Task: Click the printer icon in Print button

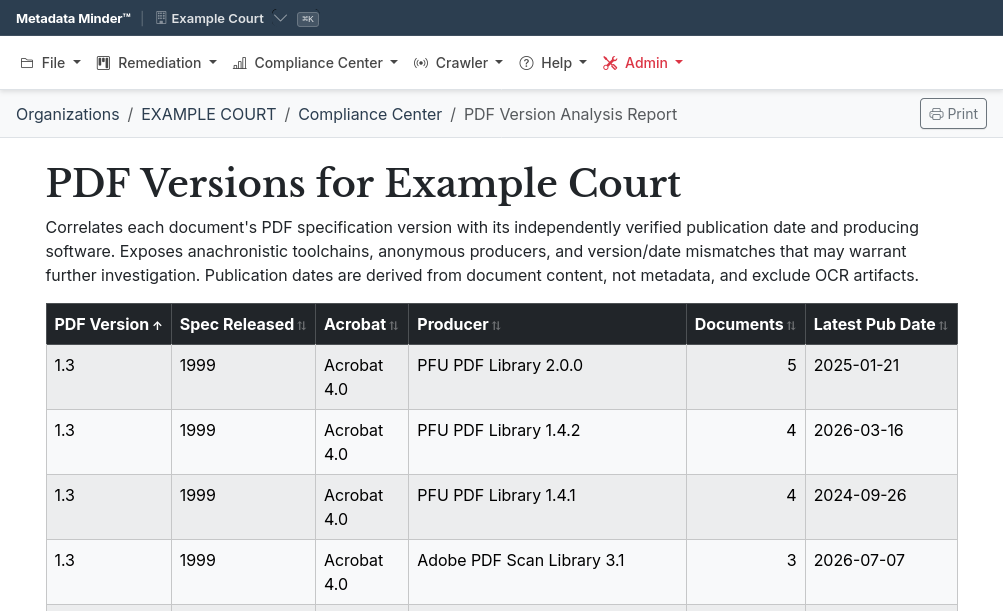Action: [x=936, y=114]
